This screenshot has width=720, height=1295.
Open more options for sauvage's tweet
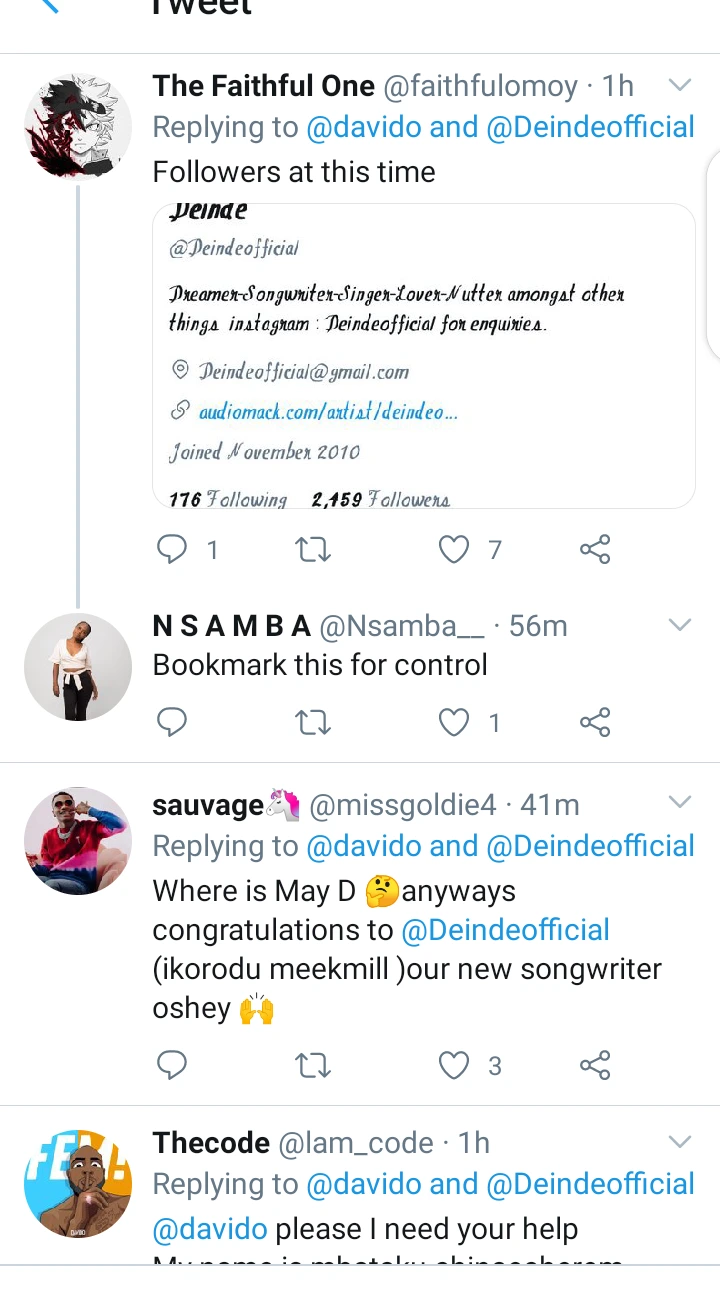[680, 803]
